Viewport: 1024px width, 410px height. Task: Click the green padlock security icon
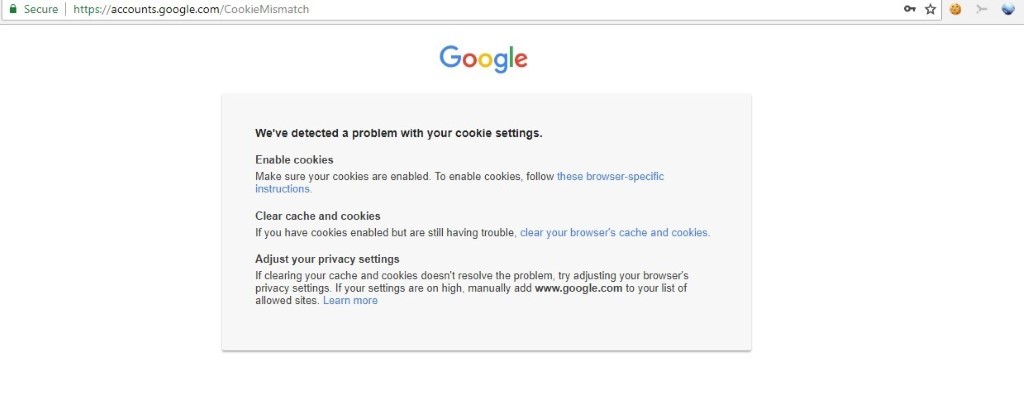(x=13, y=9)
